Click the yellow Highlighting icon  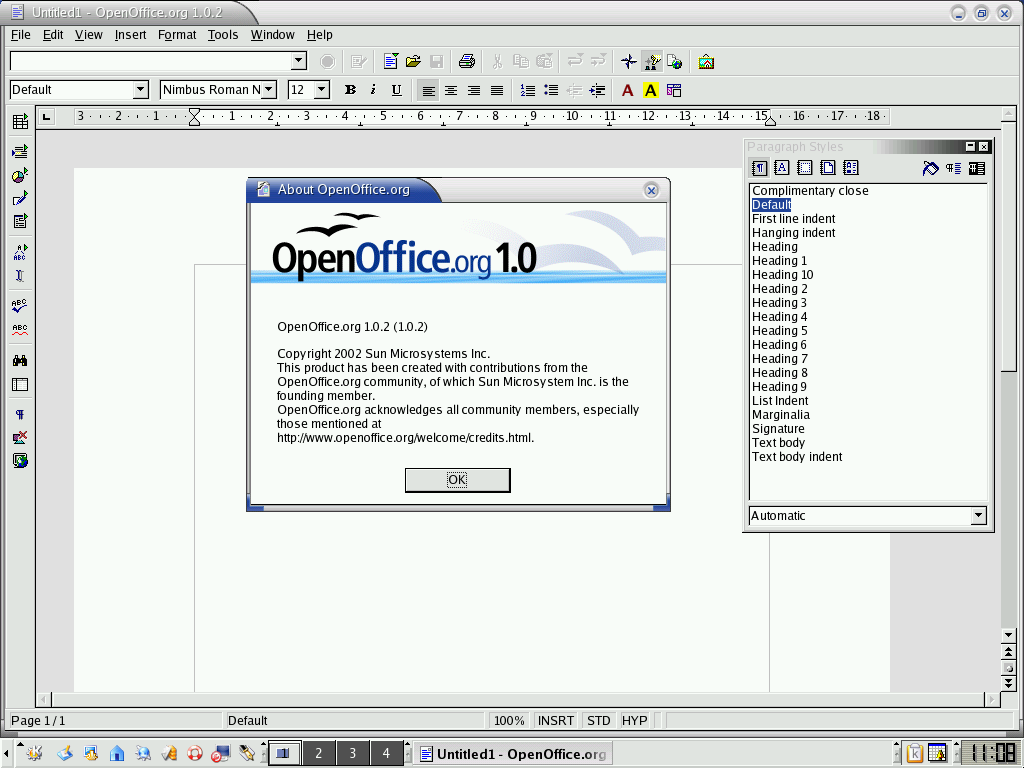point(650,90)
